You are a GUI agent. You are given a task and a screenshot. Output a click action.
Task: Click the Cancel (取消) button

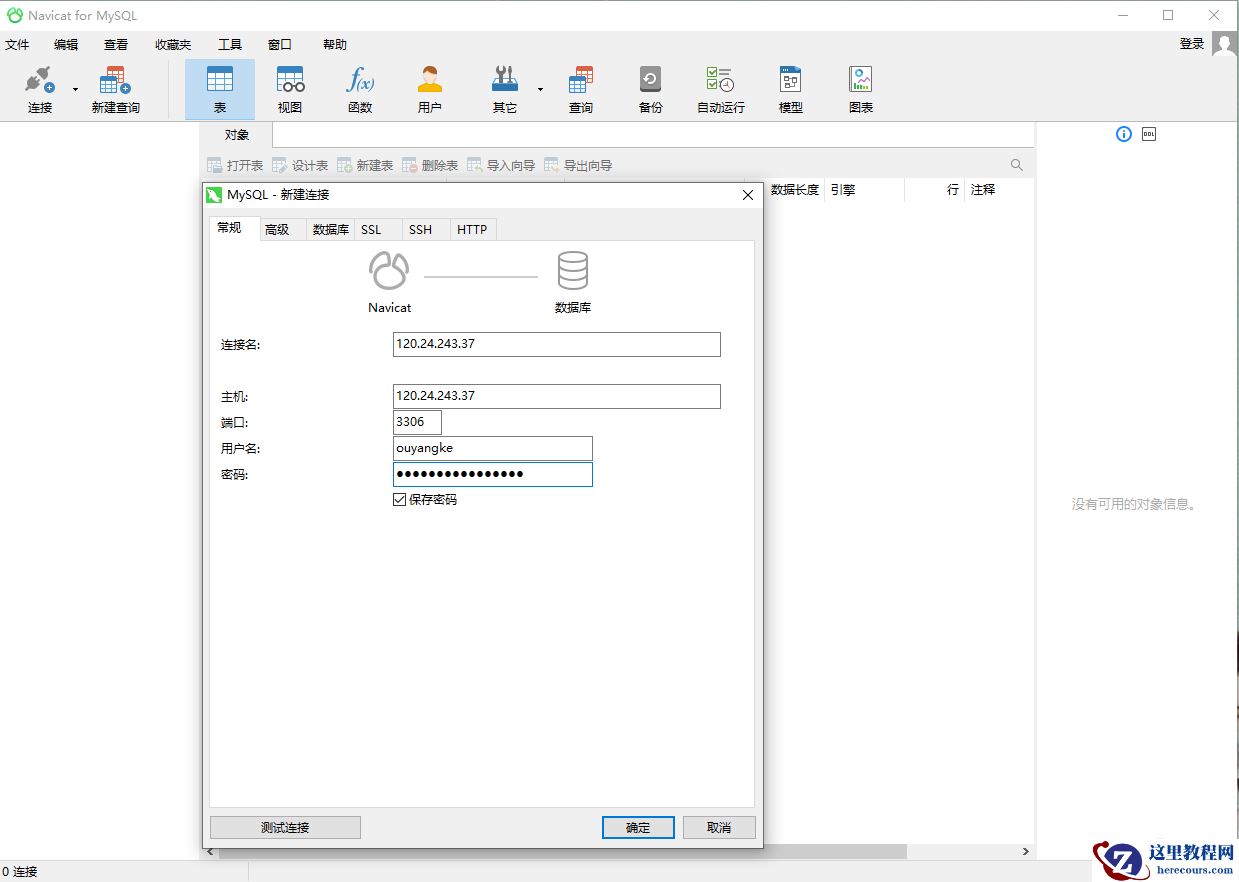(x=718, y=828)
